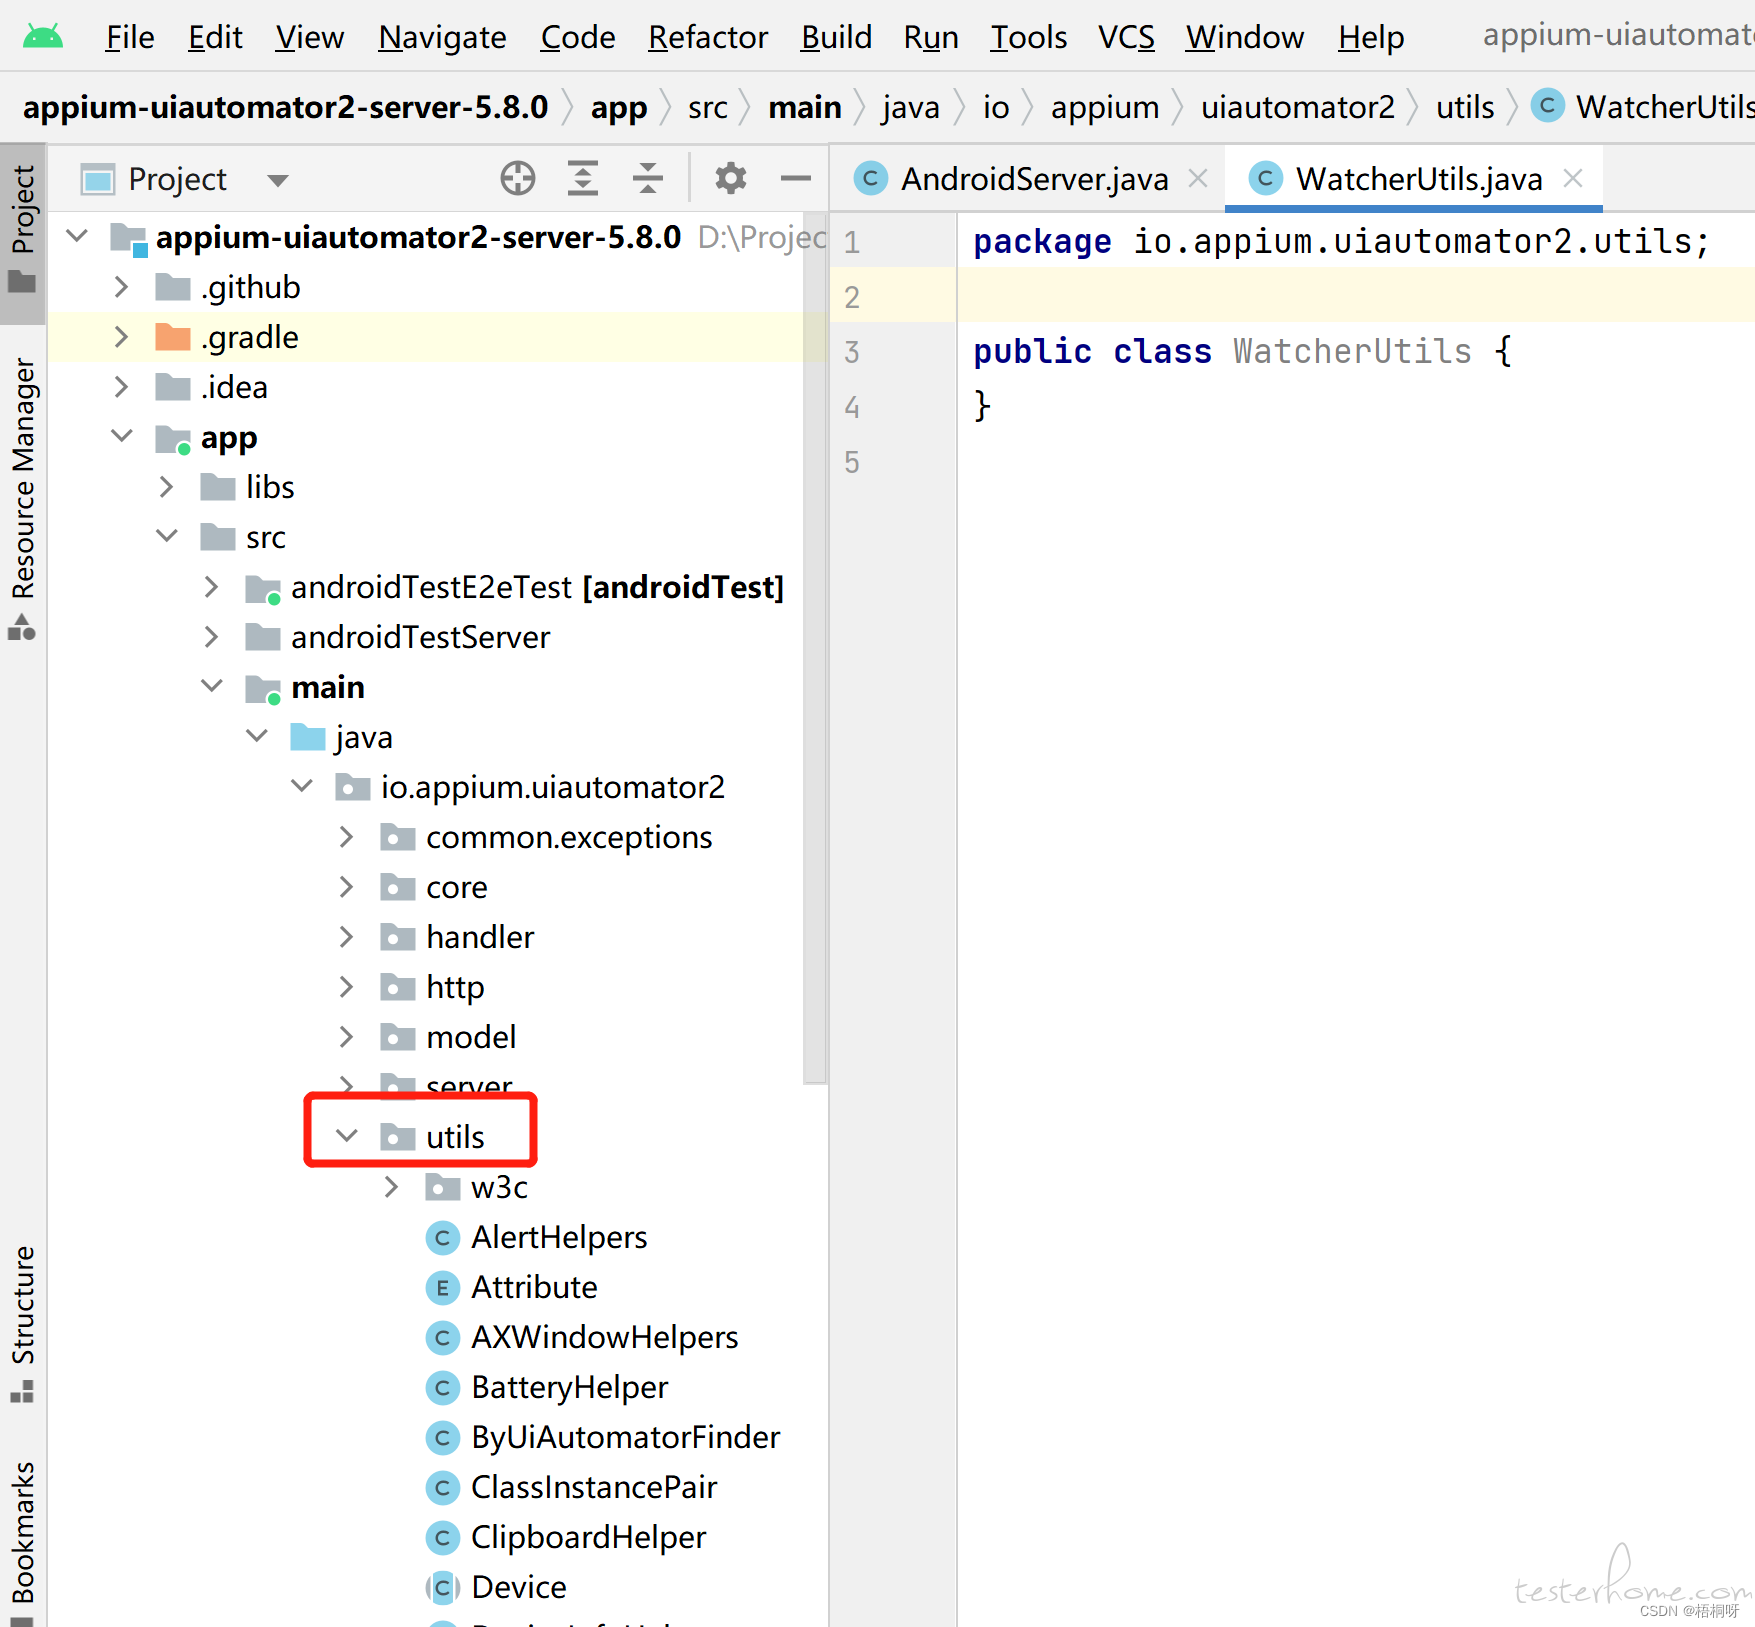Screen dimensions: 1755x1627
Task: Hide the Project panel with minus icon
Action: [x=795, y=179]
